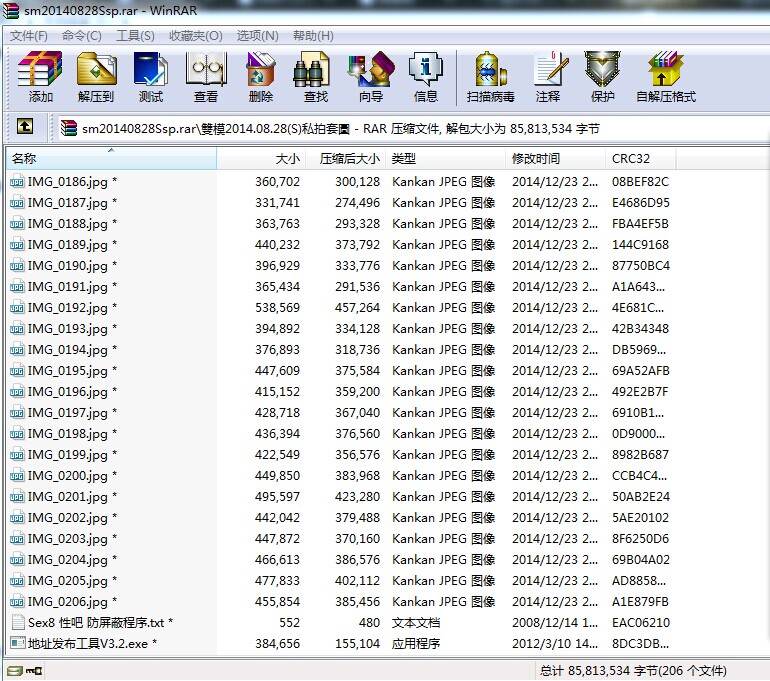Viewport: 770px width, 681px height.
Task: Select file IMG_0195.jpg in list
Action: [x=68, y=371]
